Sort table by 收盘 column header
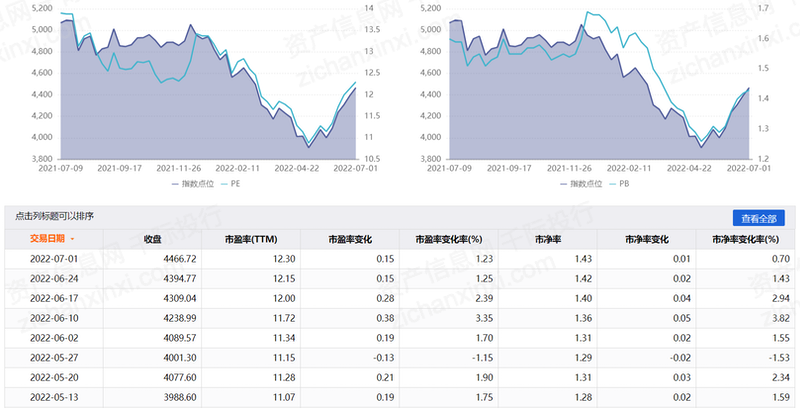This screenshot has width=800, height=408. tap(152, 240)
